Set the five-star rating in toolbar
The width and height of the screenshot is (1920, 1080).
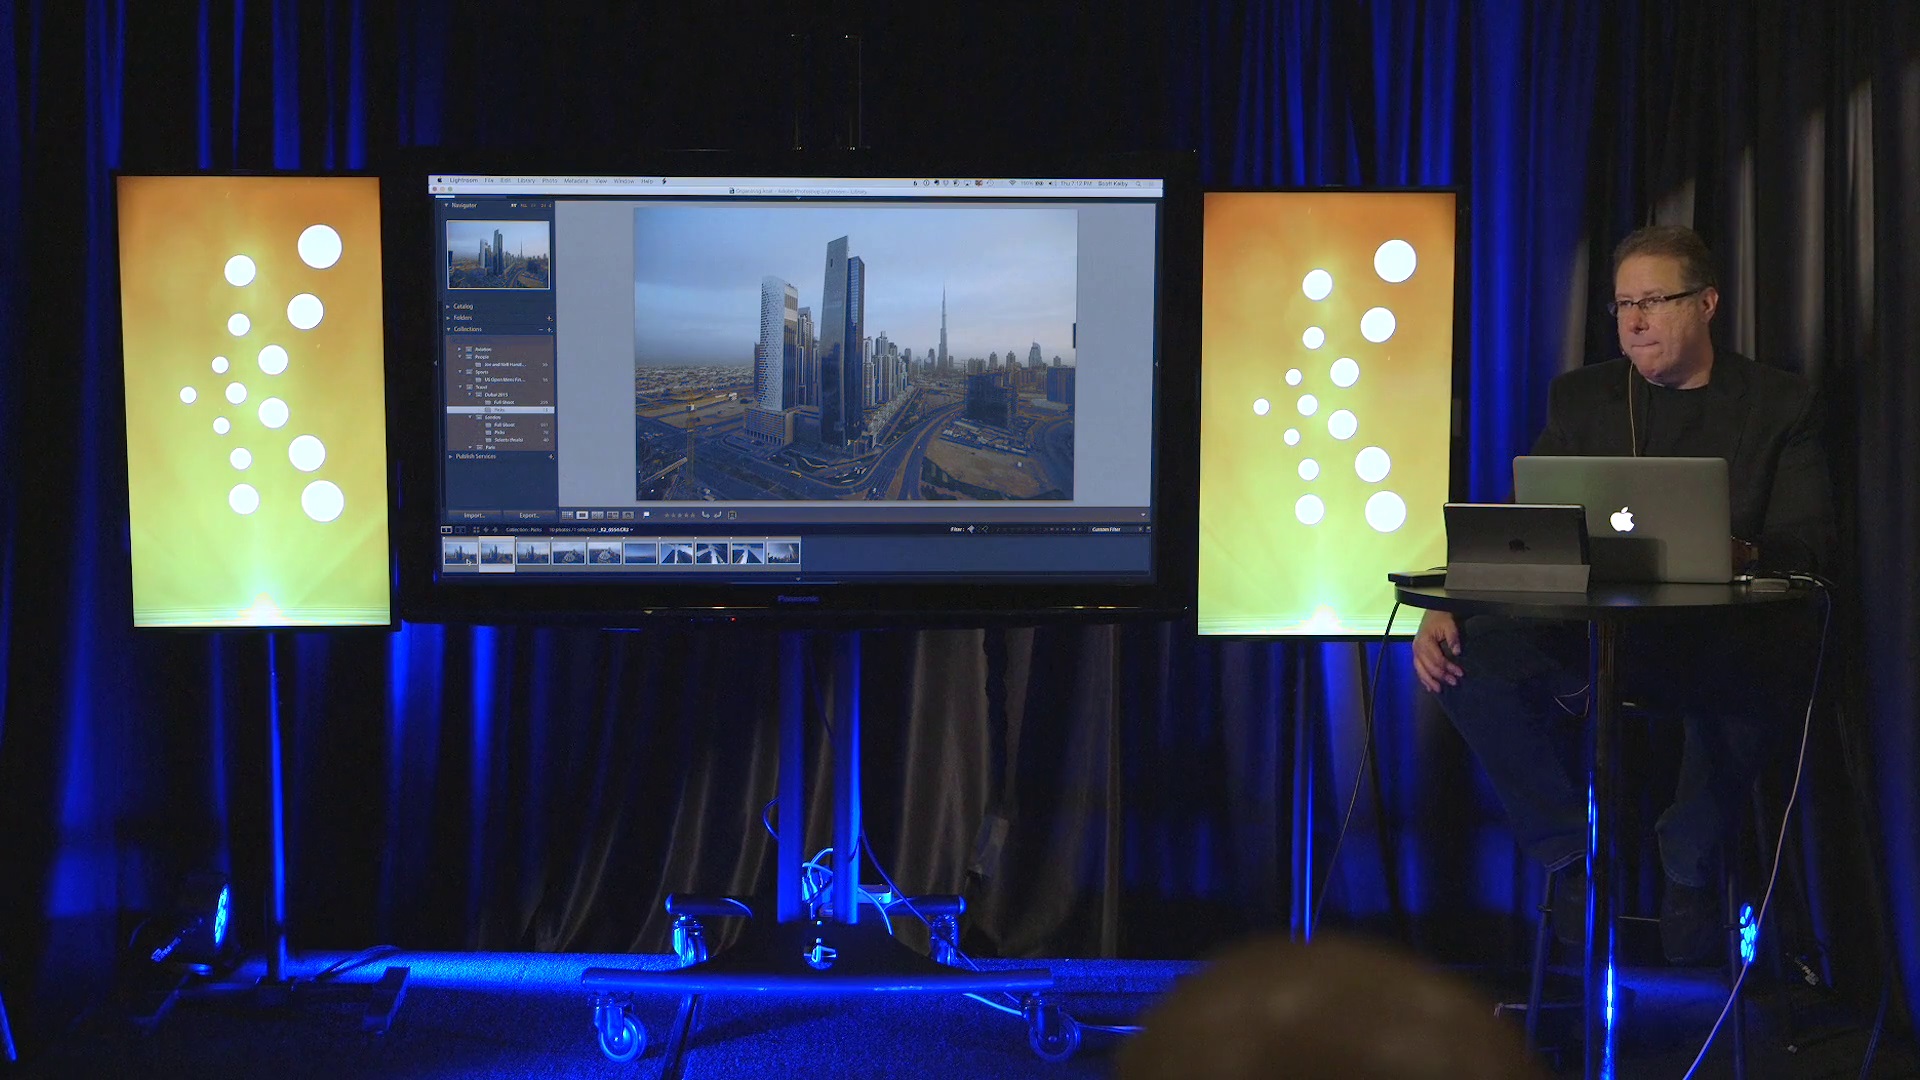point(692,515)
